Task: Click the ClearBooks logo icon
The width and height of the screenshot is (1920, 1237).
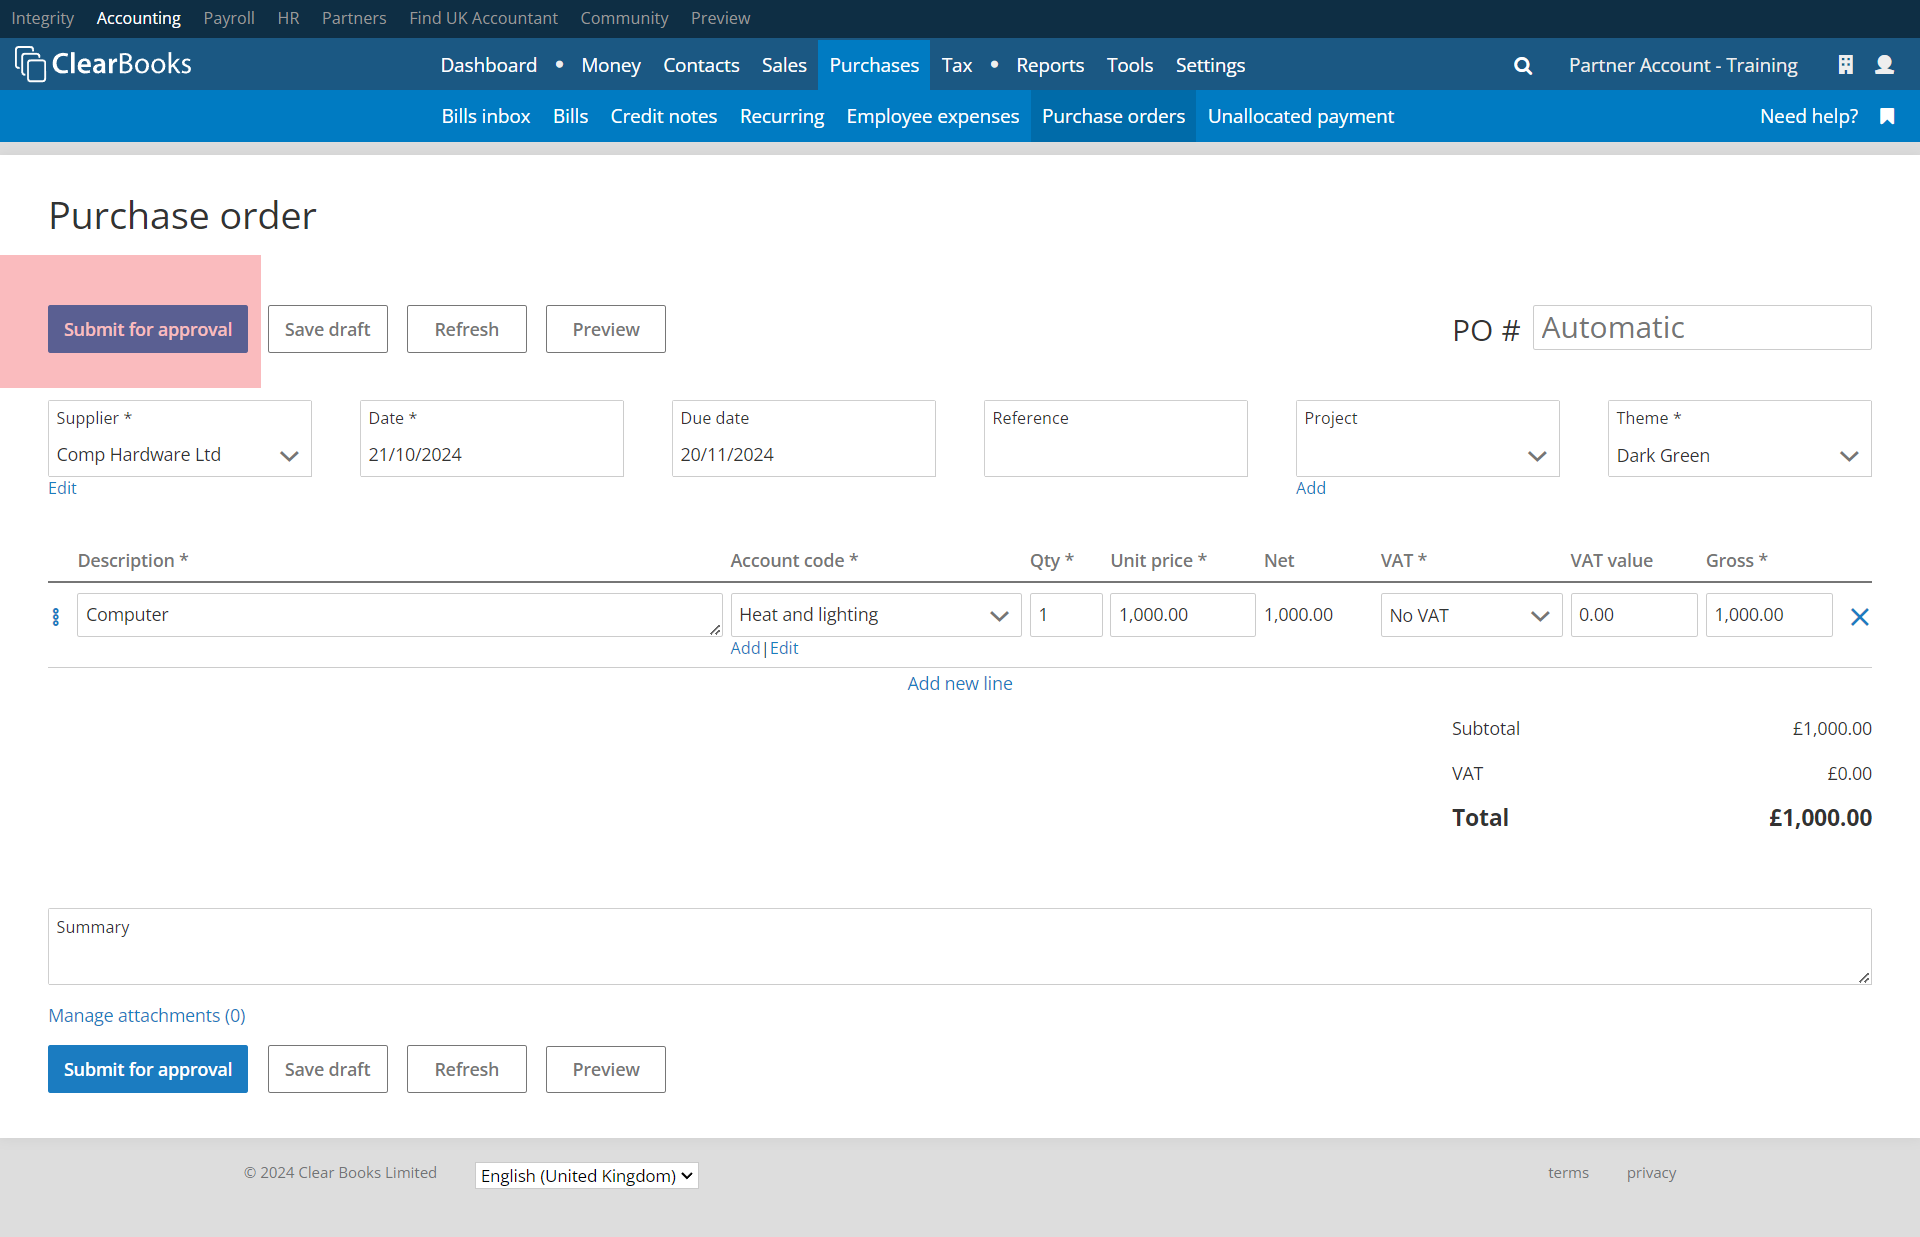Action: coord(30,65)
